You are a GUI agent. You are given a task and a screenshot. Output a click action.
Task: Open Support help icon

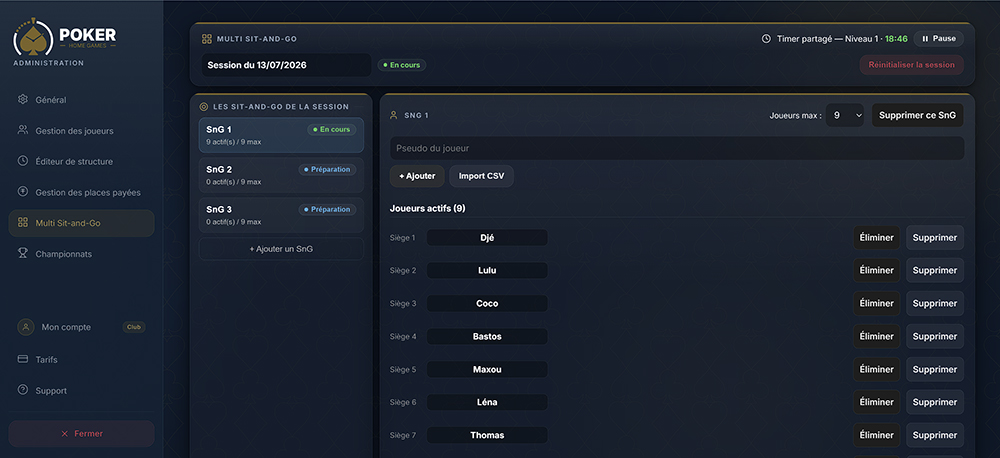click(23, 390)
